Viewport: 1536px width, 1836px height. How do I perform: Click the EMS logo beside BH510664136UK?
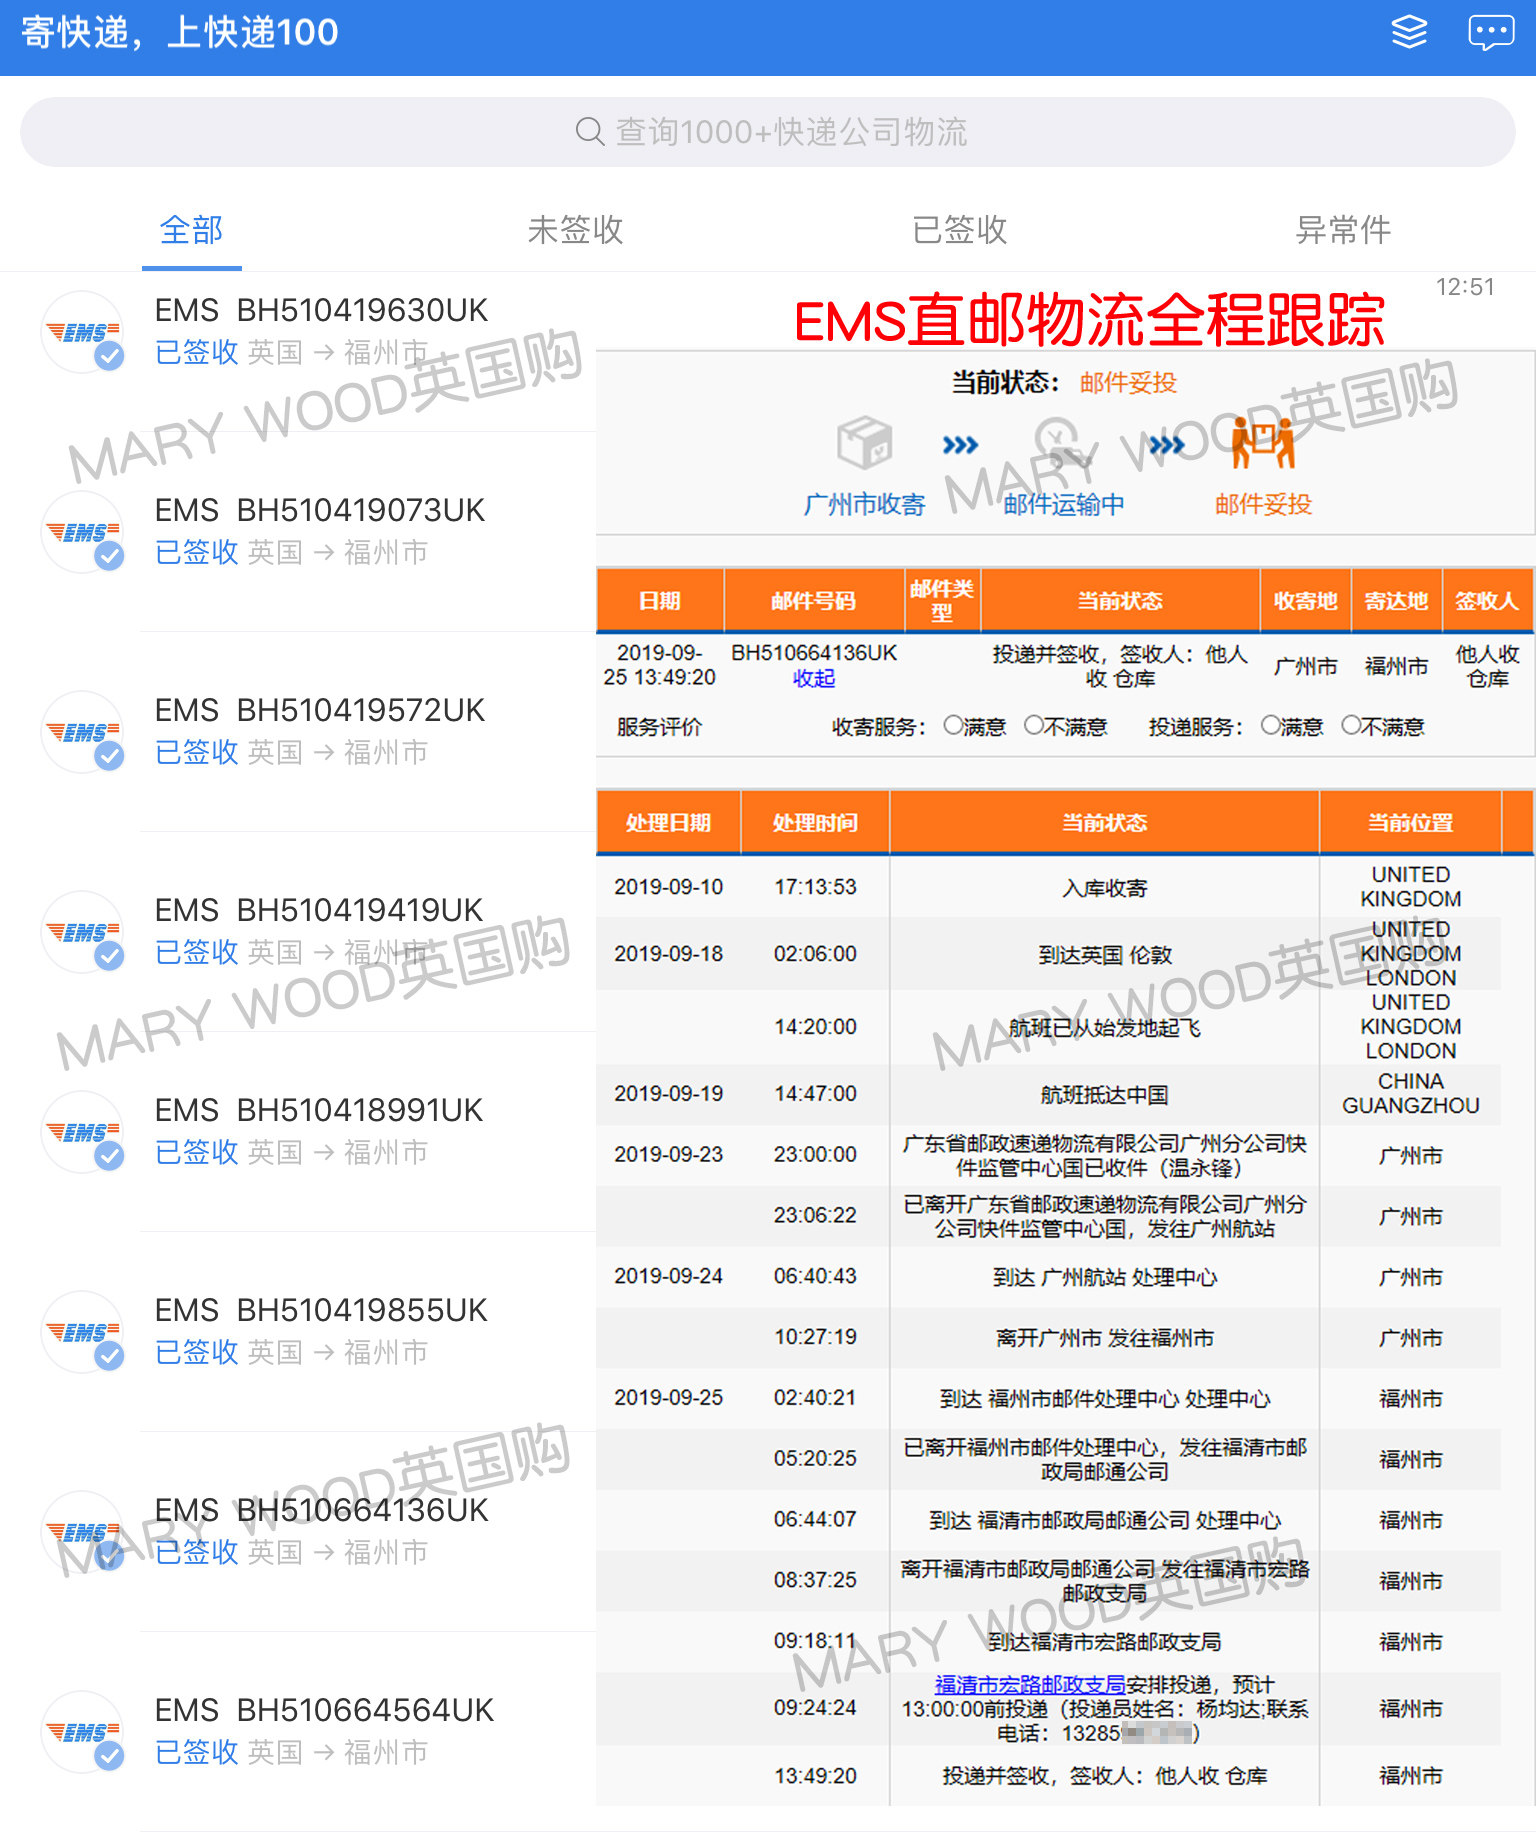click(x=83, y=1532)
